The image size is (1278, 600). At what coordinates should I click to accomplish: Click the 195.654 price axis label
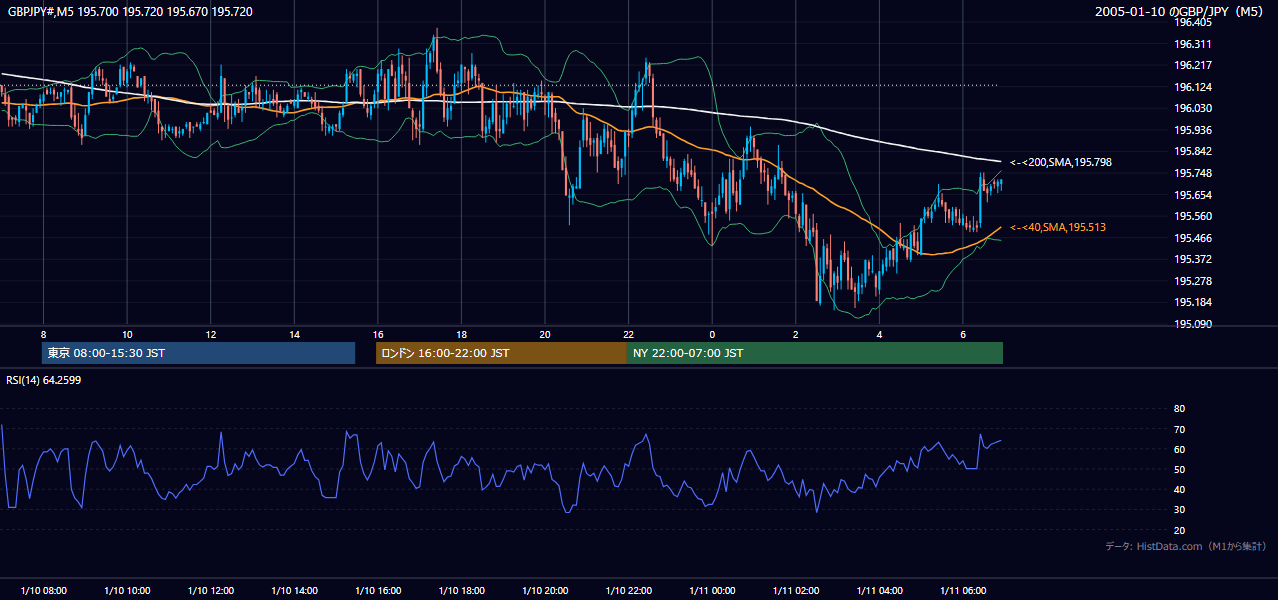coord(1193,195)
